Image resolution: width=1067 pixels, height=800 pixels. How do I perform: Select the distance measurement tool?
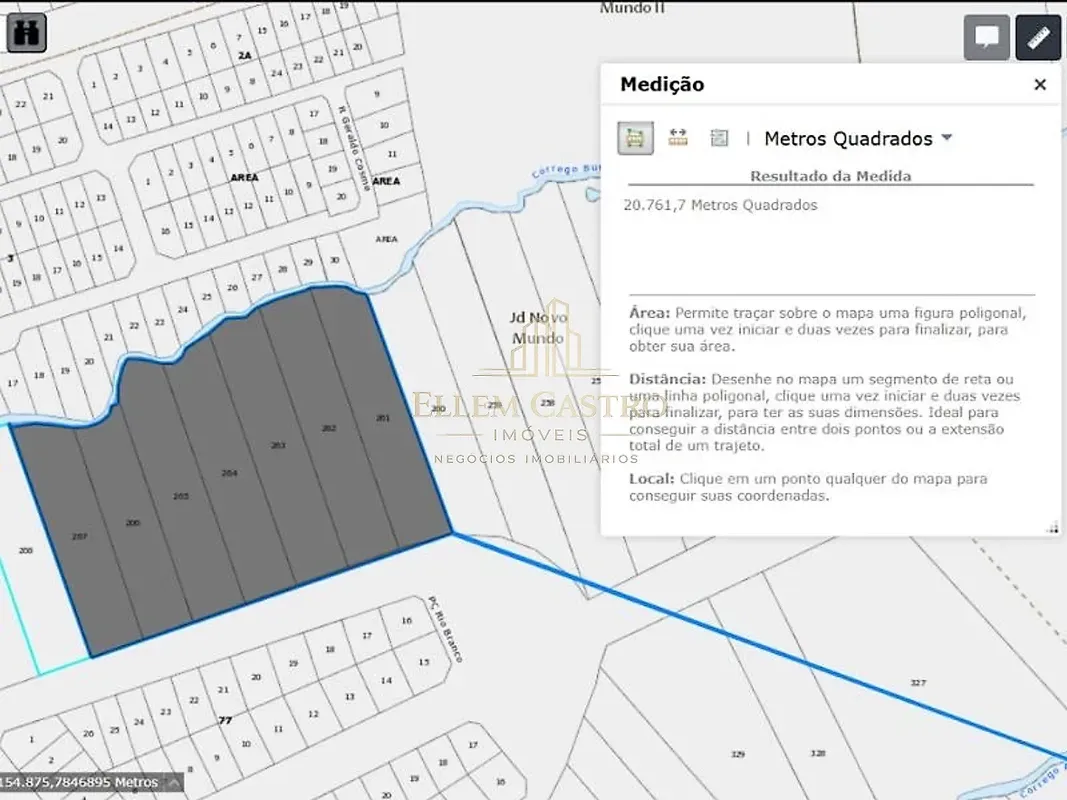(678, 138)
